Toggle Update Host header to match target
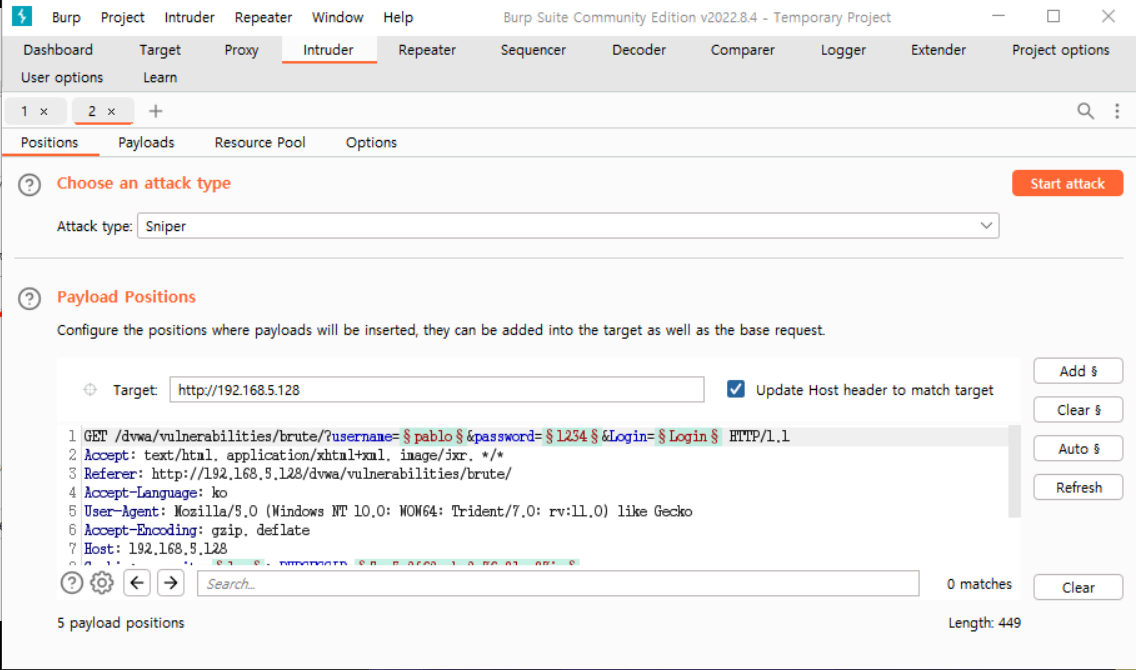The image size is (1136, 670). point(735,389)
